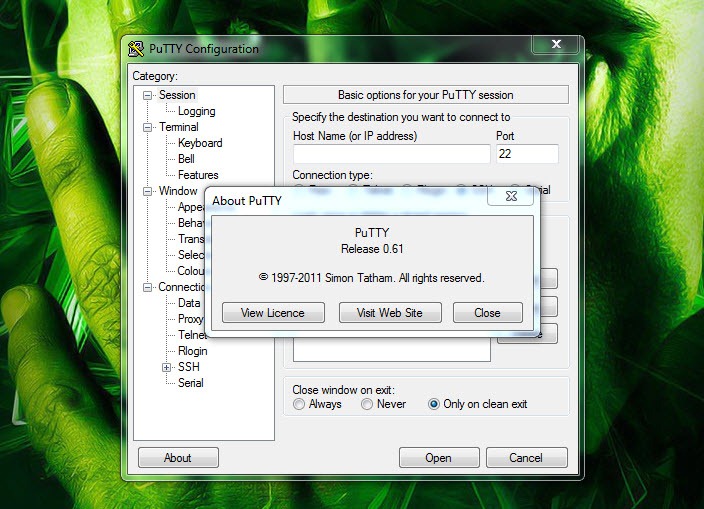Click the Open button
Screen dimensions: 704x509
click(439, 458)
